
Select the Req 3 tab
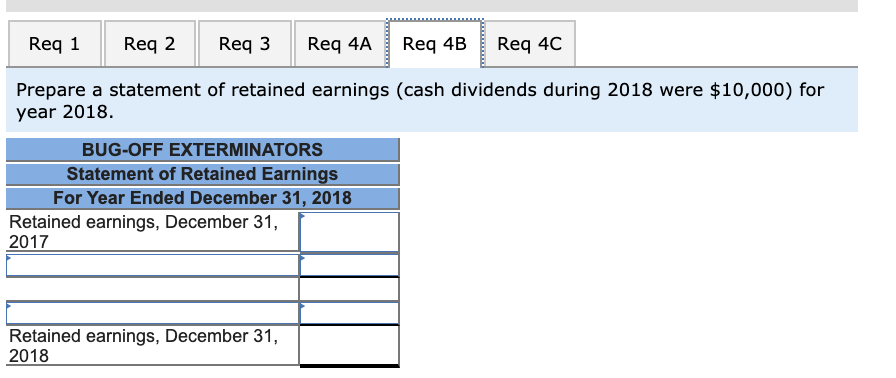(x=245, y=44)
